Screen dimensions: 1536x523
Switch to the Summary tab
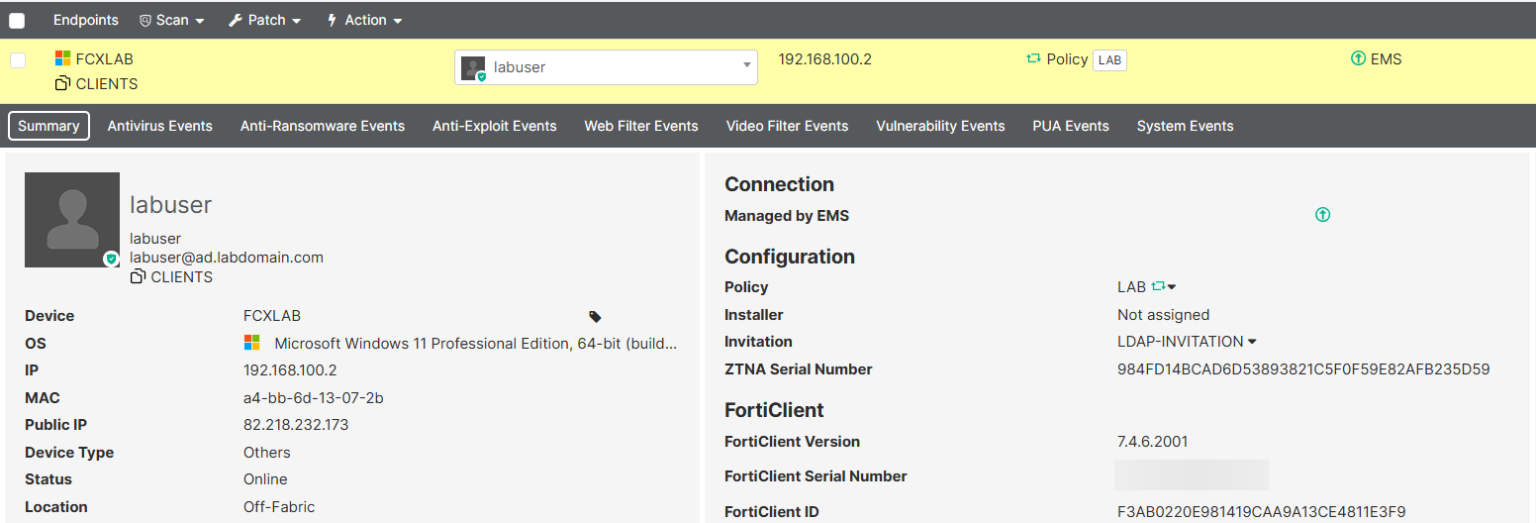(49, 126)
